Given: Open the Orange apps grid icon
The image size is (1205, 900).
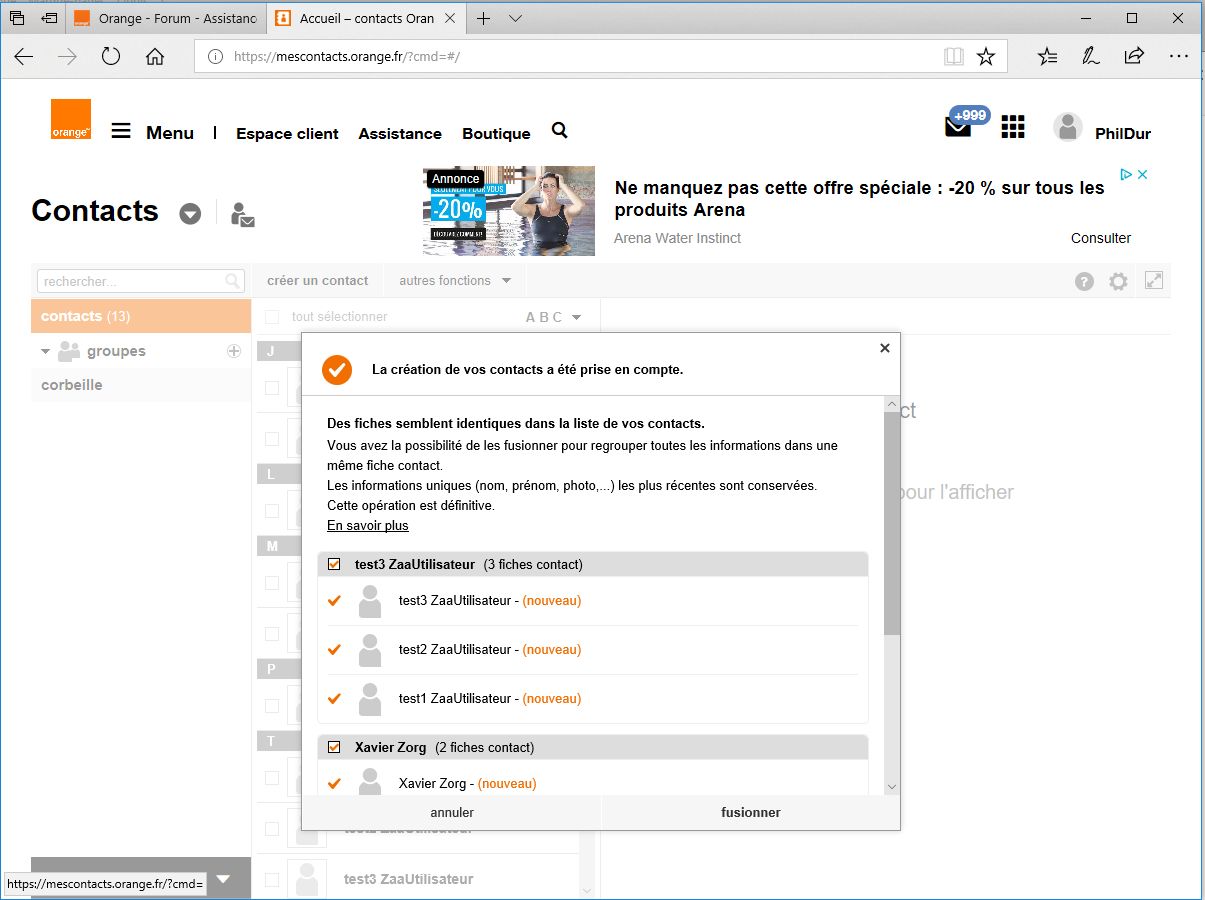Looking at the screenshot, I should 1013,127.
